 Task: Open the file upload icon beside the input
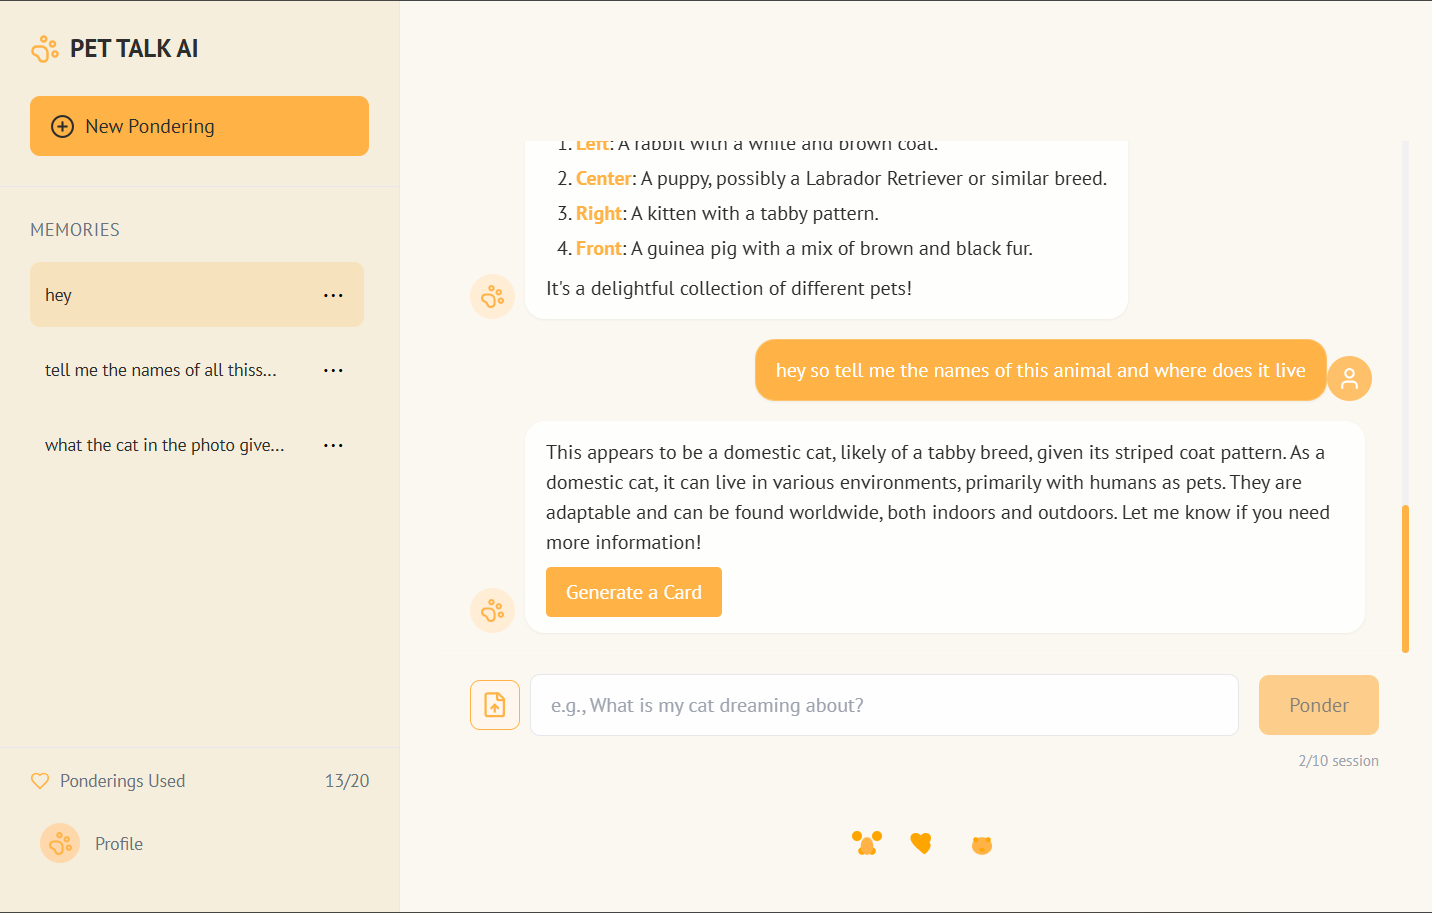tap(495, 705)
